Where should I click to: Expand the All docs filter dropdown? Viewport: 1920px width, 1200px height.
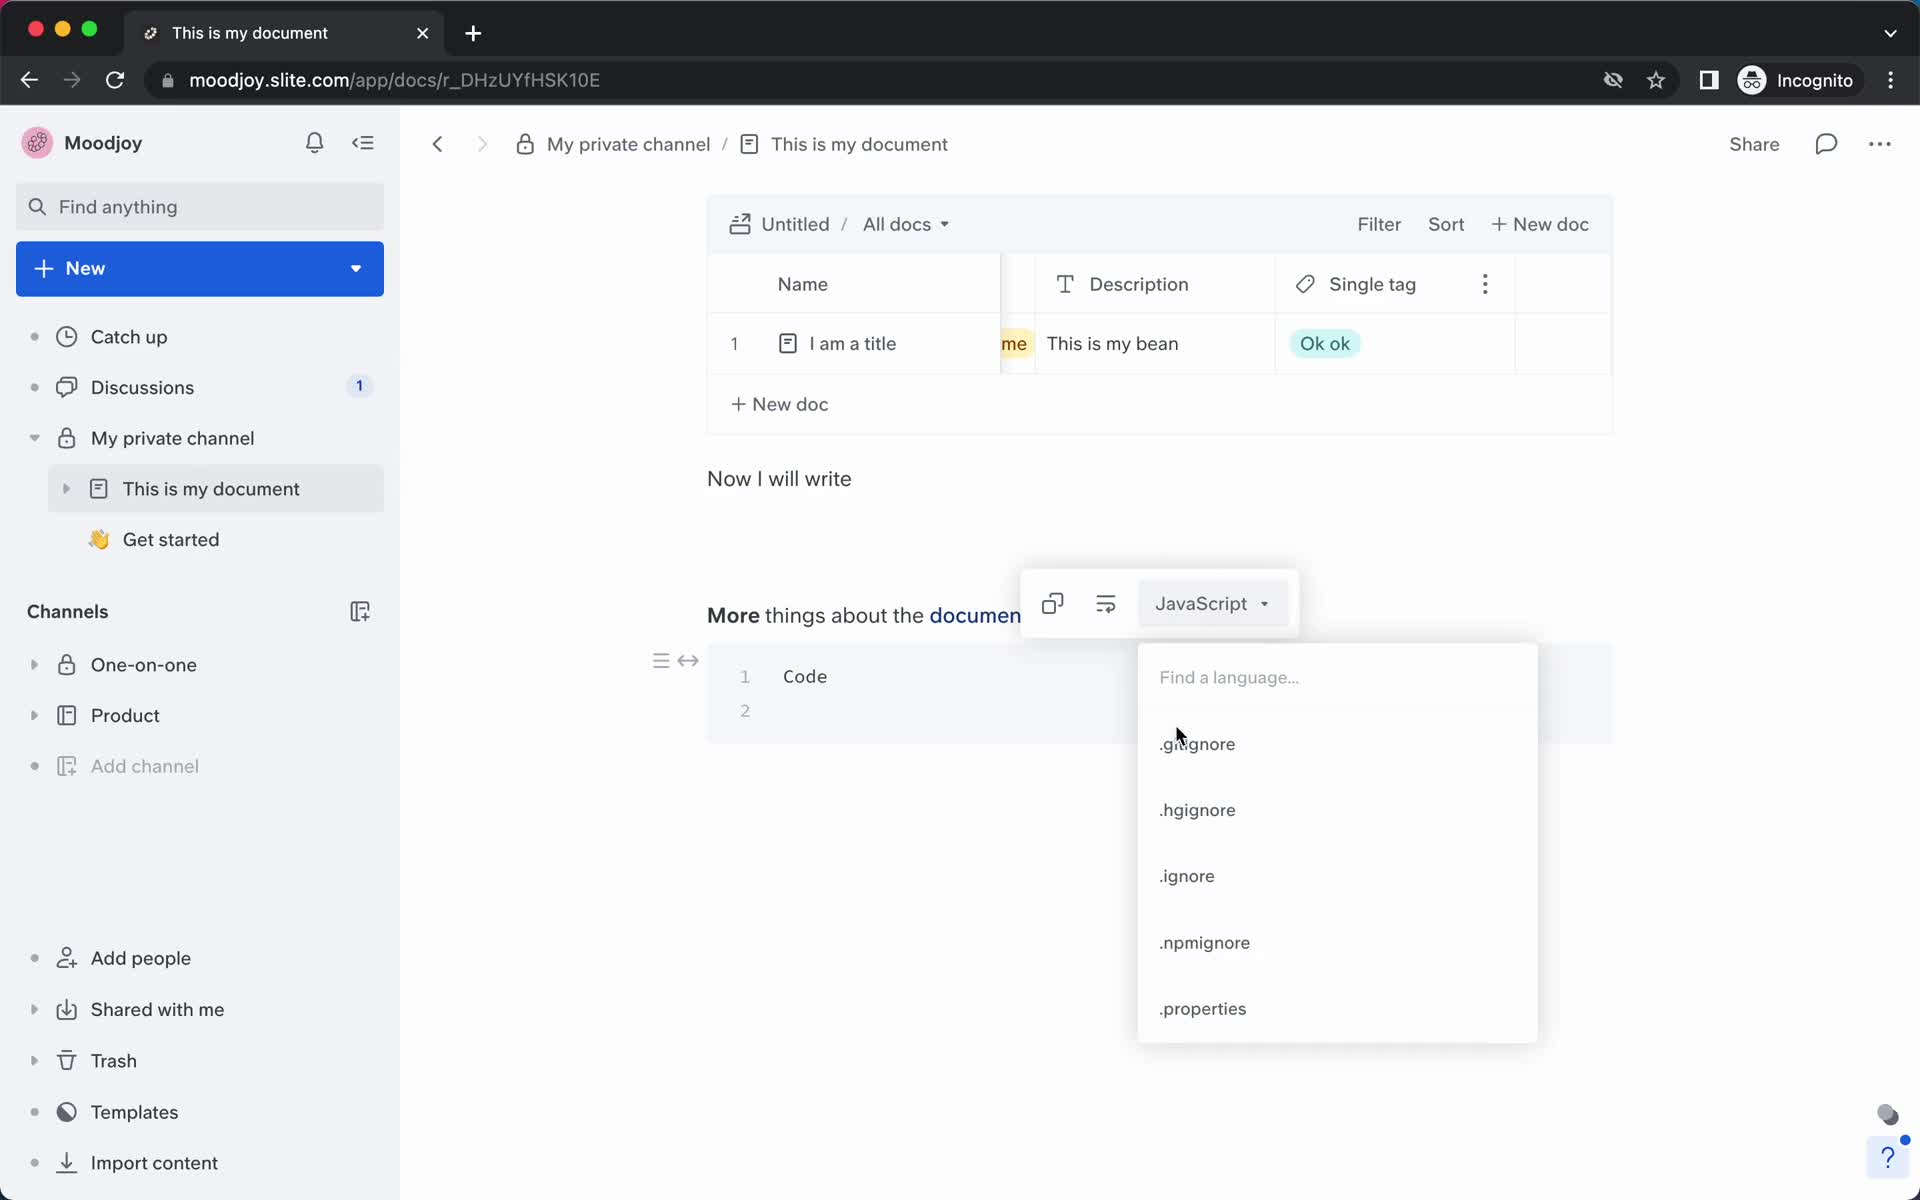coord(901,224)
